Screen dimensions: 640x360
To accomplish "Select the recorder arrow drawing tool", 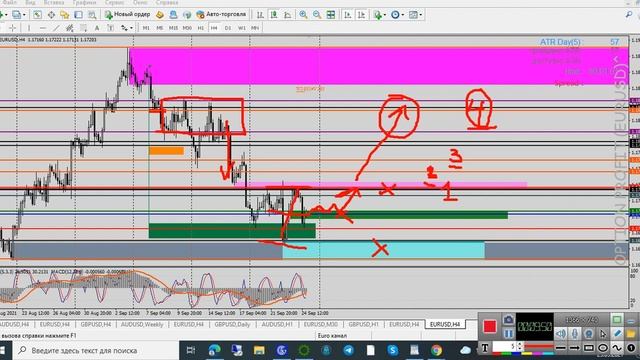I will click(x=575, y=348).
